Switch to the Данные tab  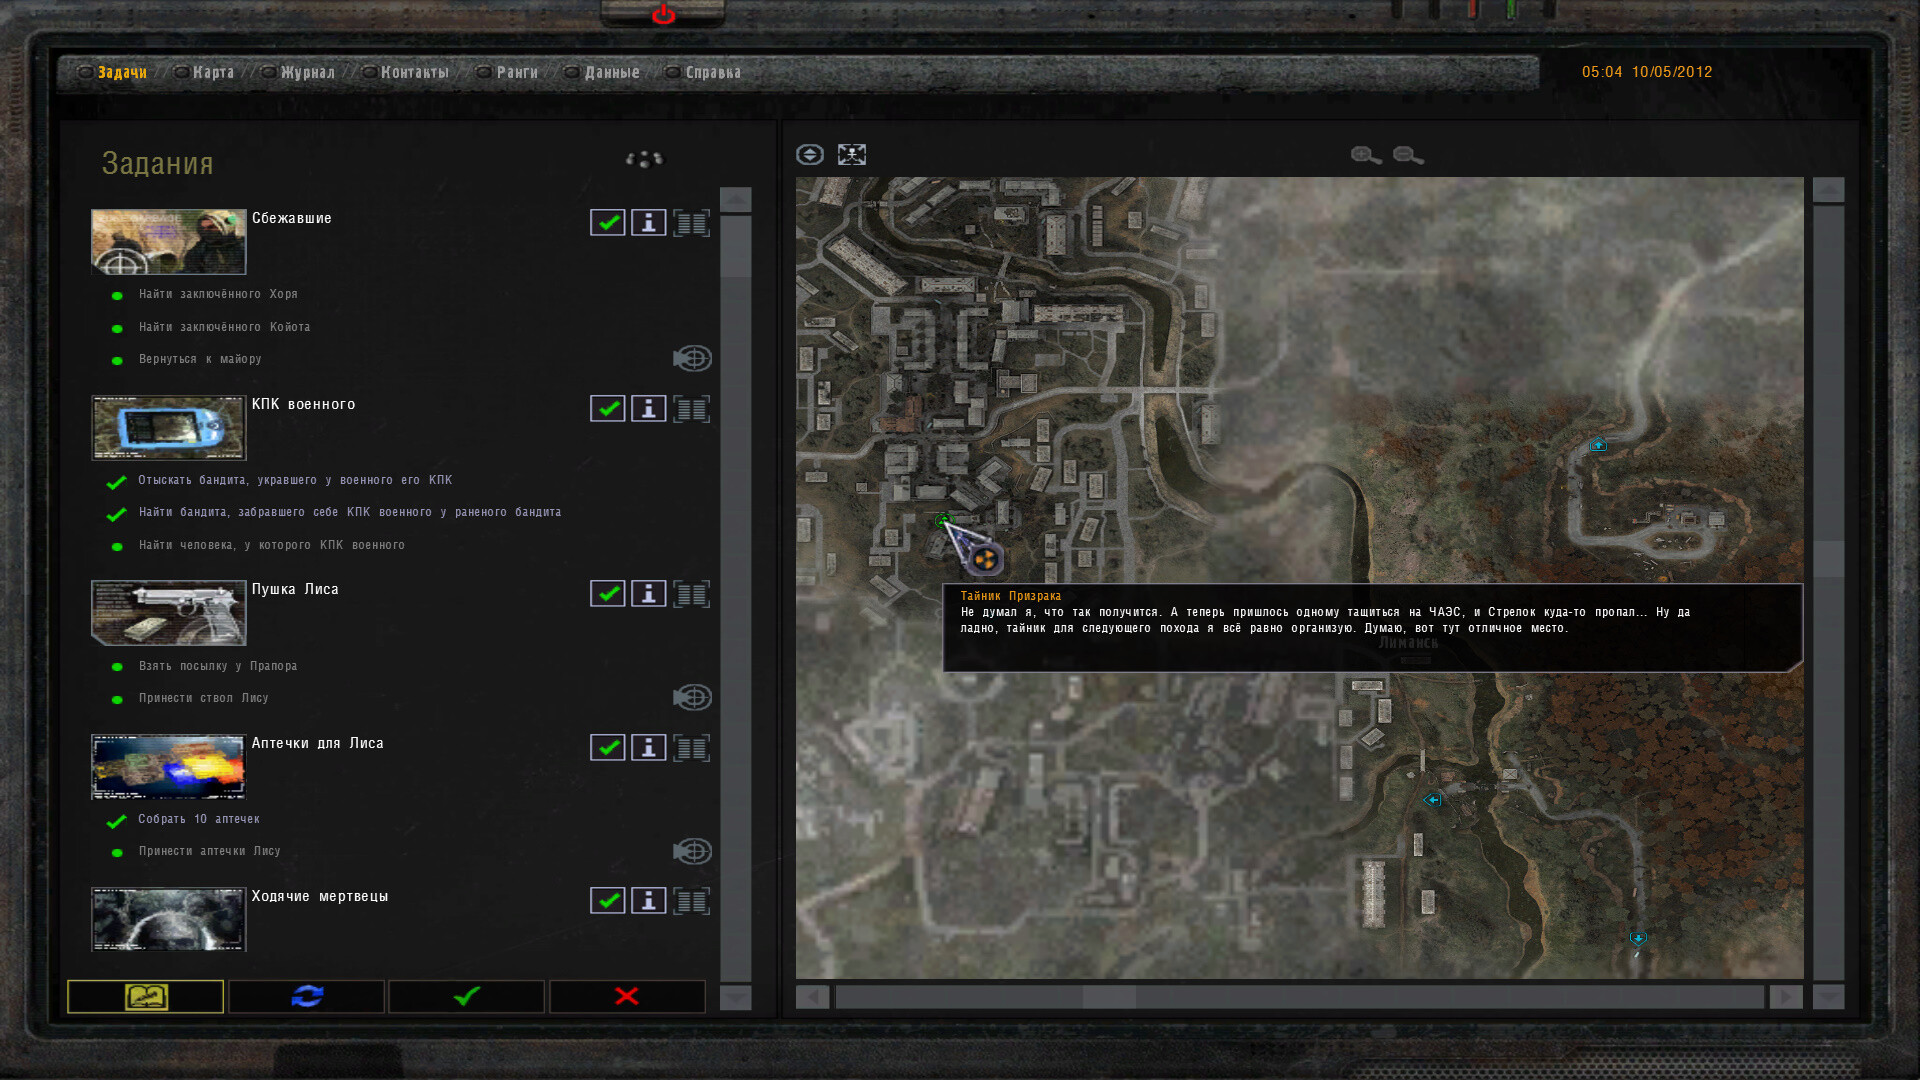[x=612, y=72]
